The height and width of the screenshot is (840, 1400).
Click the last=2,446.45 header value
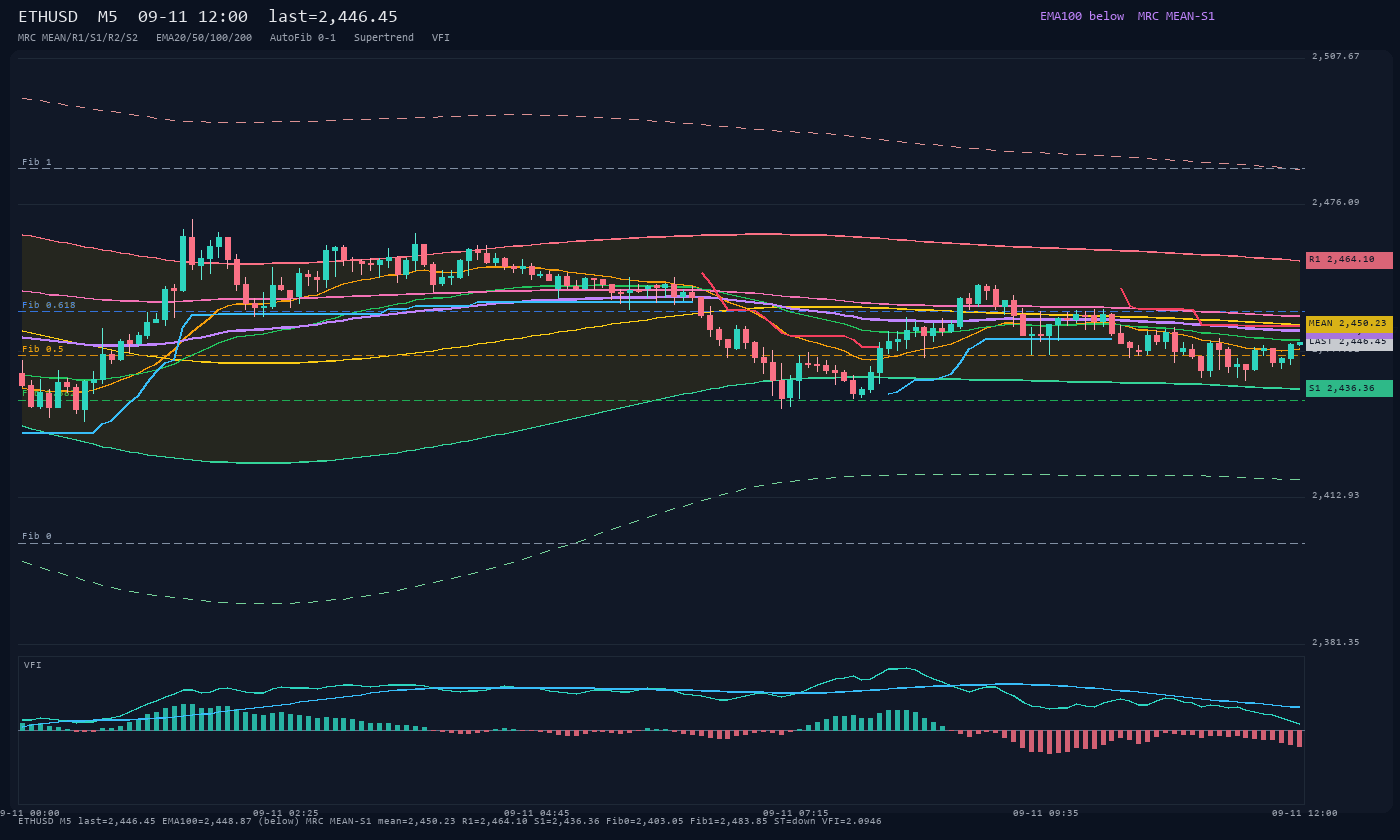click(x=333, y=17)
